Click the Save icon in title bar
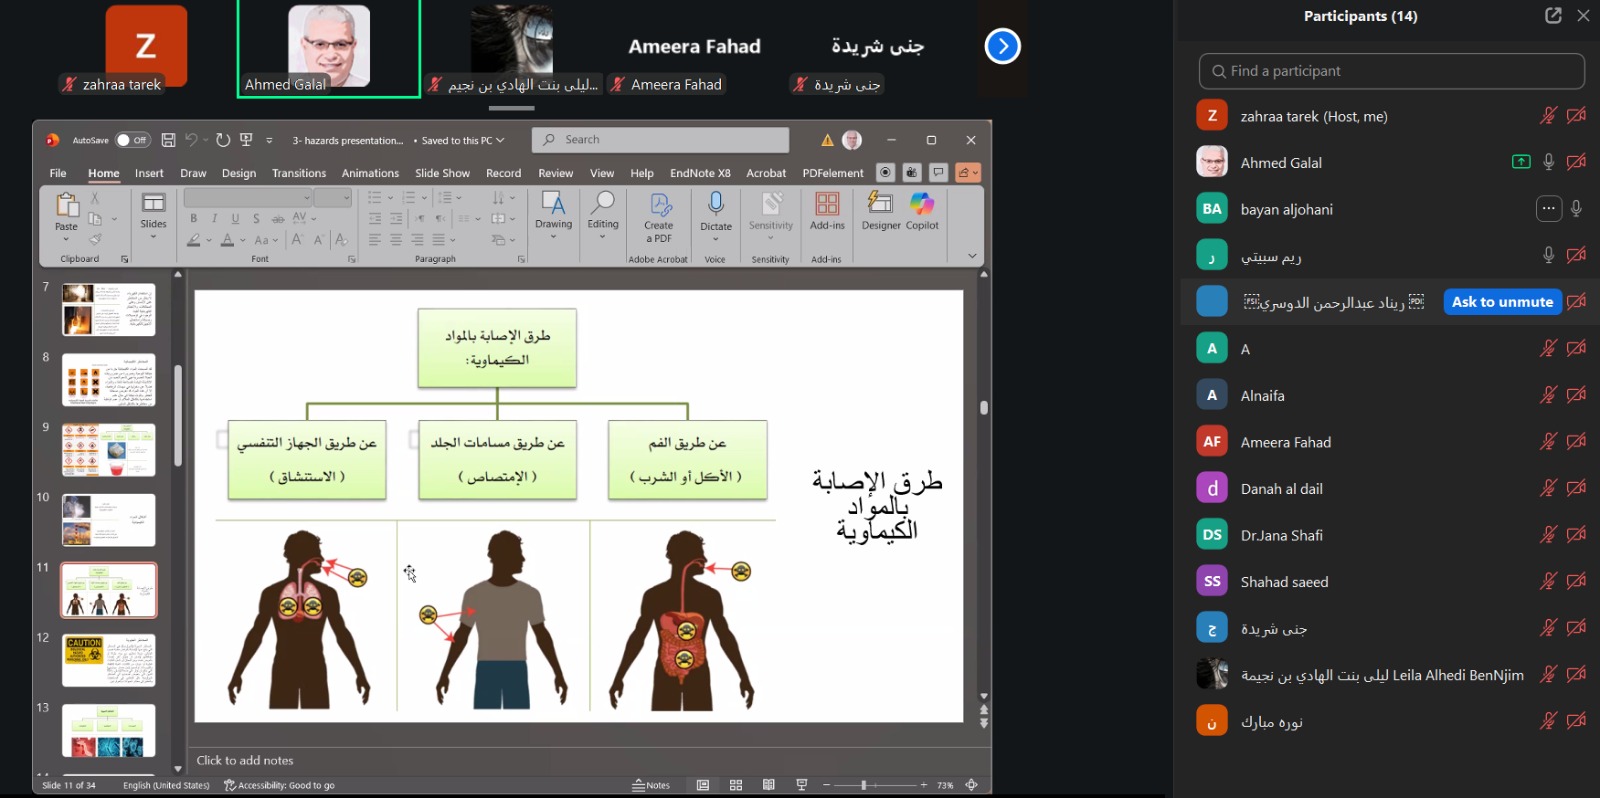This screenshot has height=798, width=1600. (168, 140)
